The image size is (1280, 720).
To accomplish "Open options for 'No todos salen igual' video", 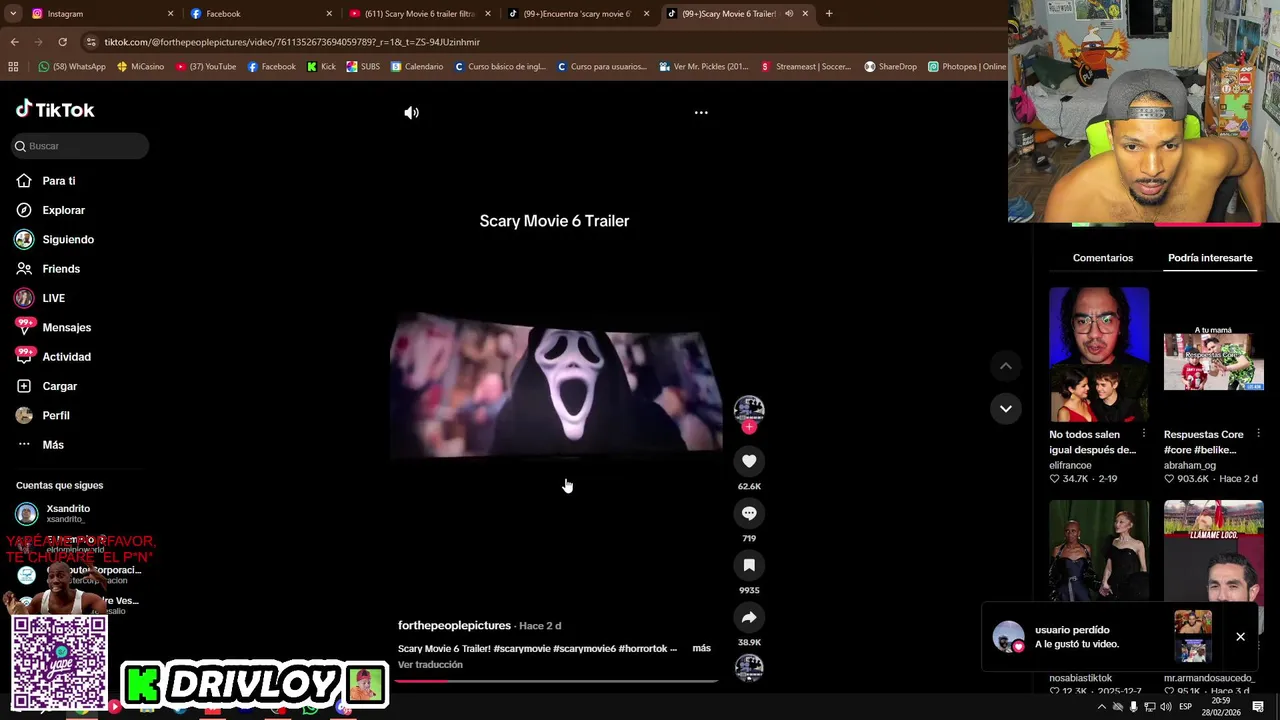I will click(1143, 434).
